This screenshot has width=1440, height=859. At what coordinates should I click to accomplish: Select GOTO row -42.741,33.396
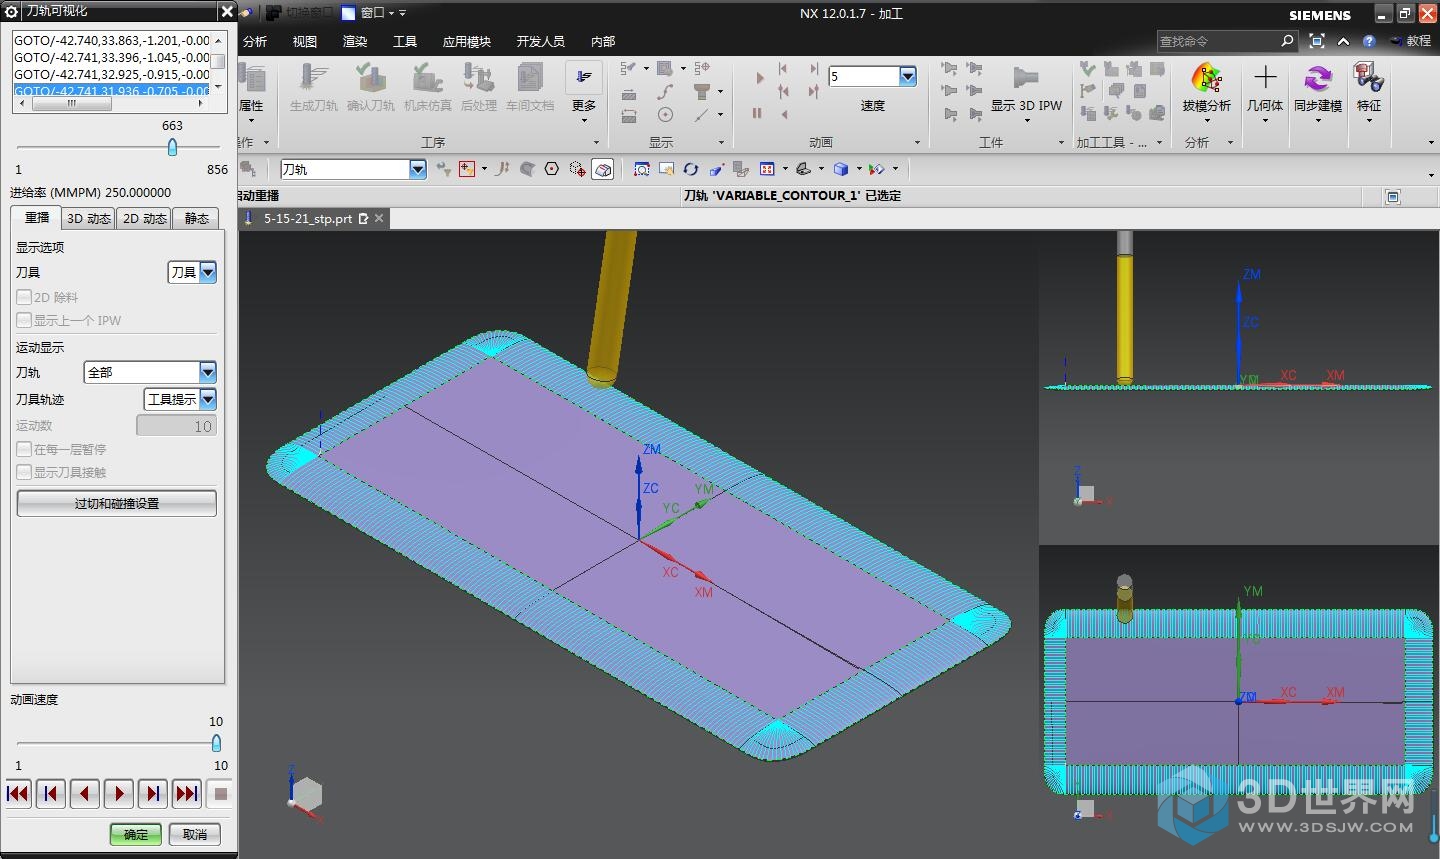coord(112,57)
